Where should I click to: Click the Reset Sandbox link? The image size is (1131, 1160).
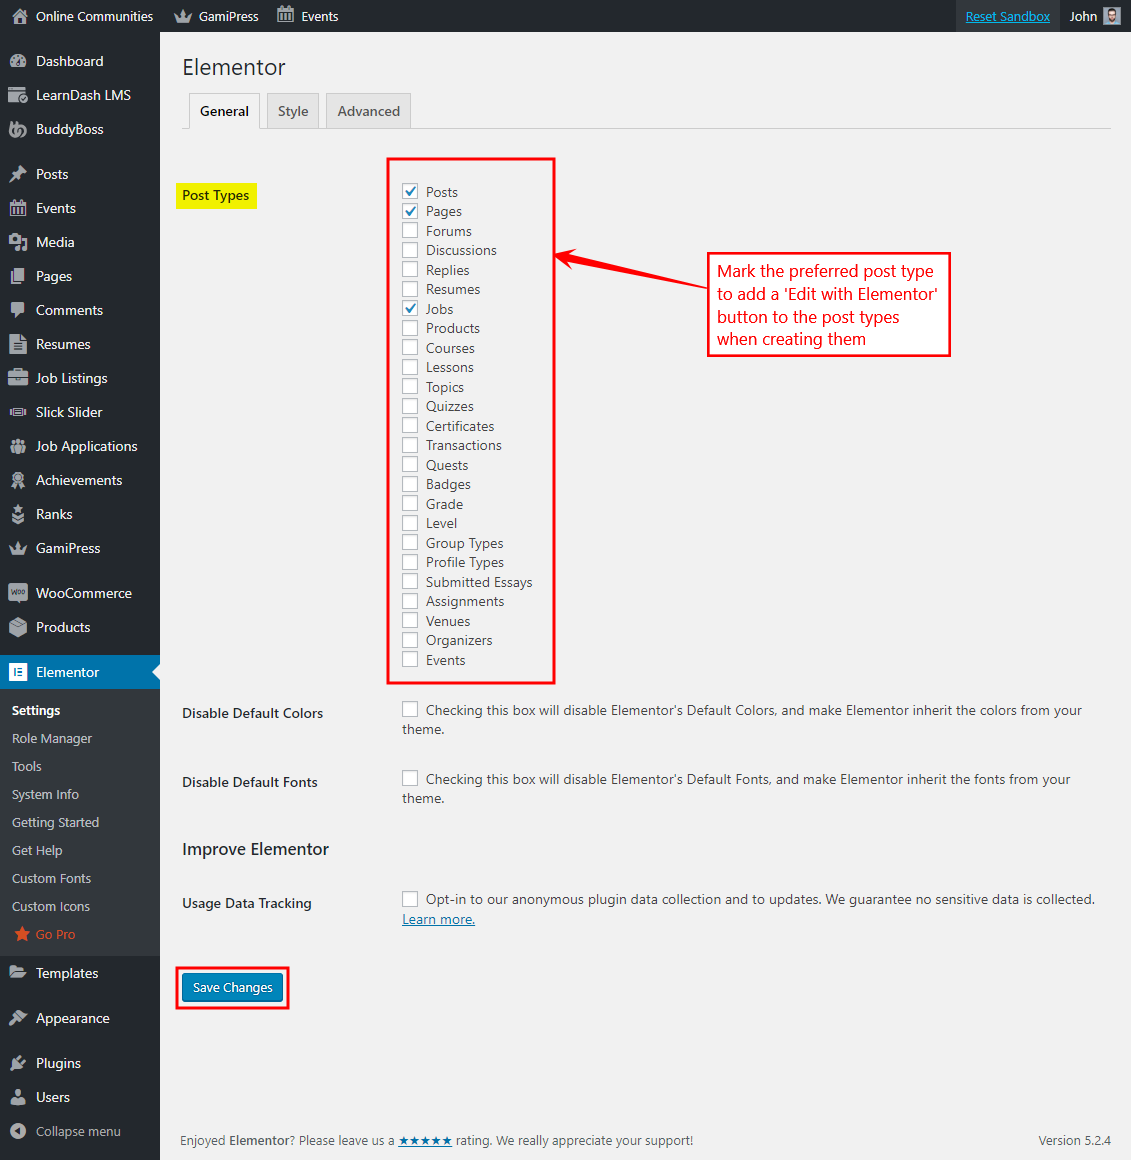pyautogui.click(x=1007, y=15)
